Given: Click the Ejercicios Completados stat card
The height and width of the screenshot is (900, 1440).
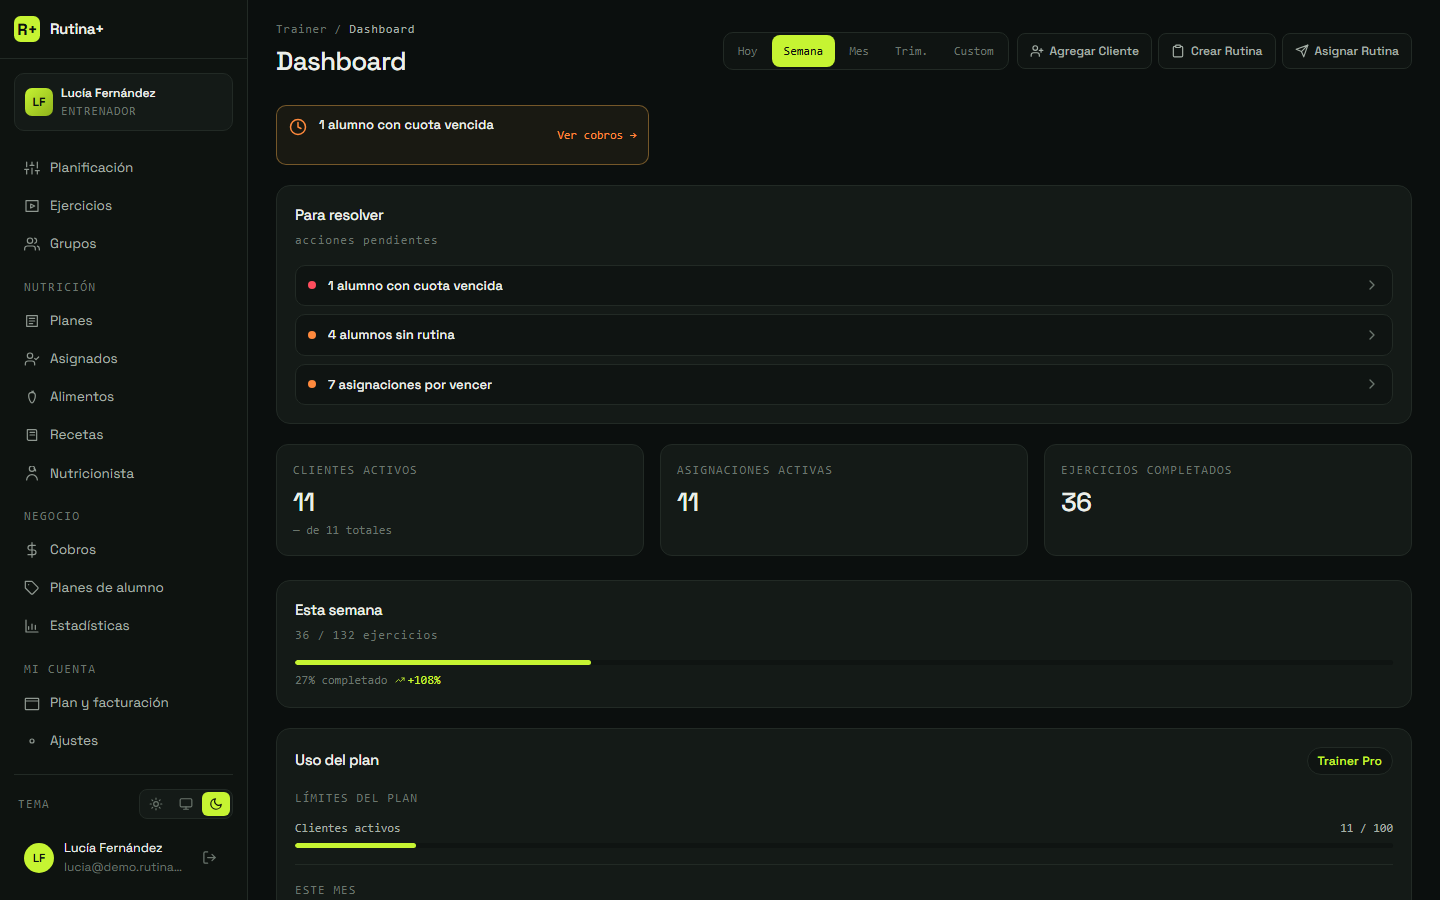Looking at the screenshot, I should coord(1228,500).
